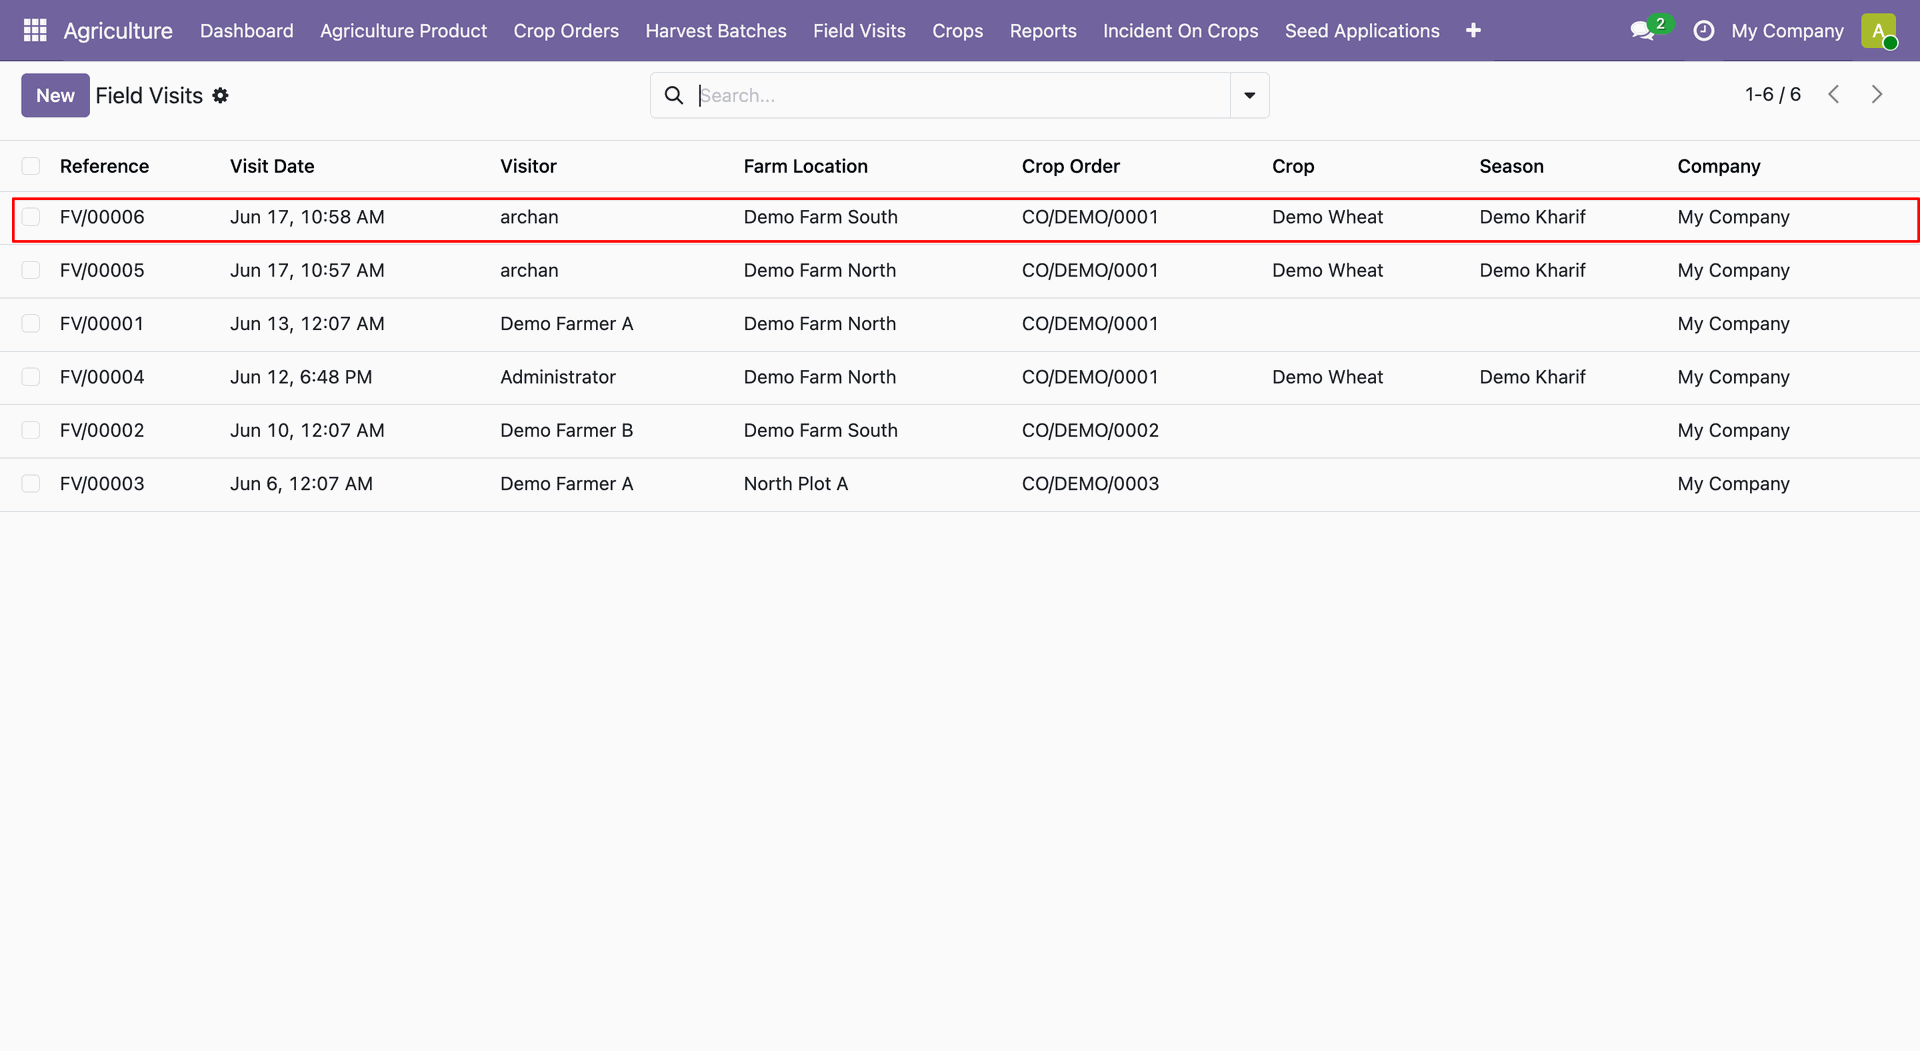1920x1051 pixels.
Task: Check the FV/00002 row checkbox
Action: (31, 430)
